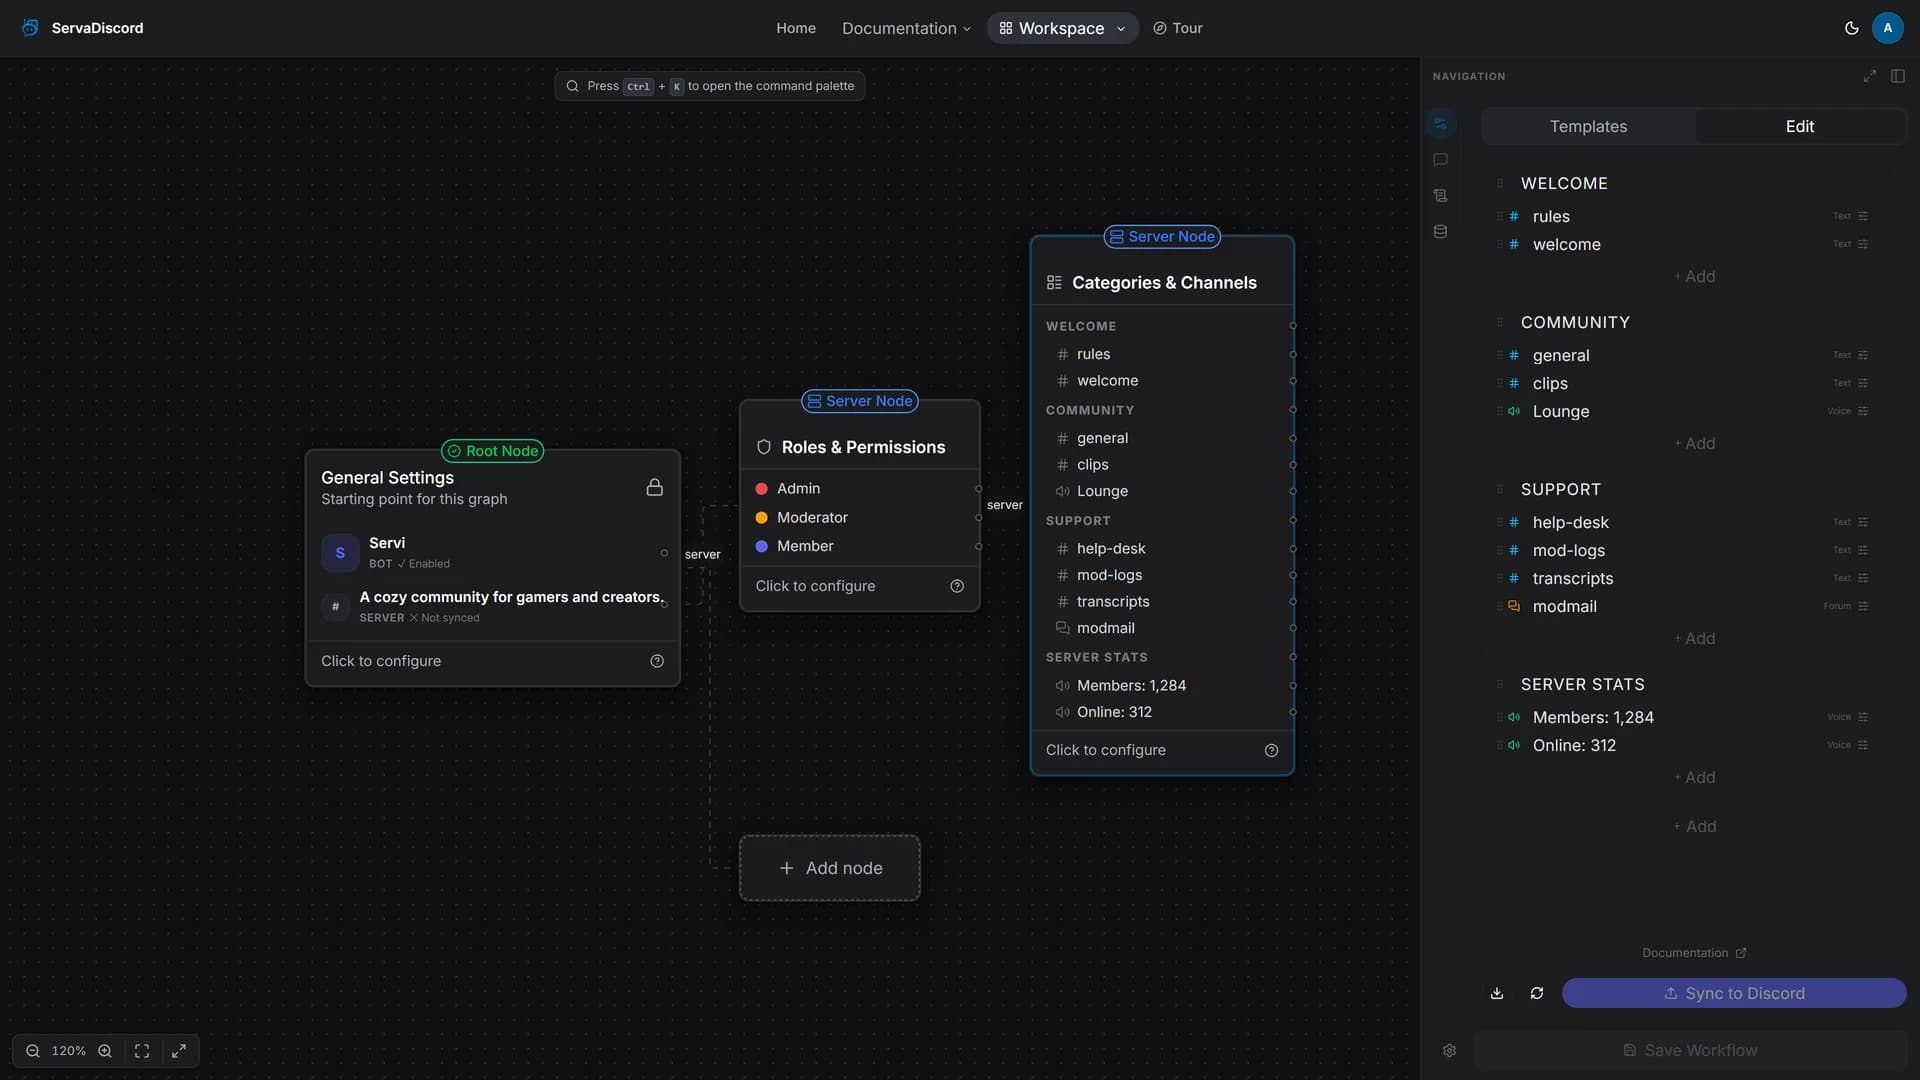Viewport: 1920px width, 1080px height.
Task: Open the settings gear in navigation panel
Action: pos(1449,1051)
